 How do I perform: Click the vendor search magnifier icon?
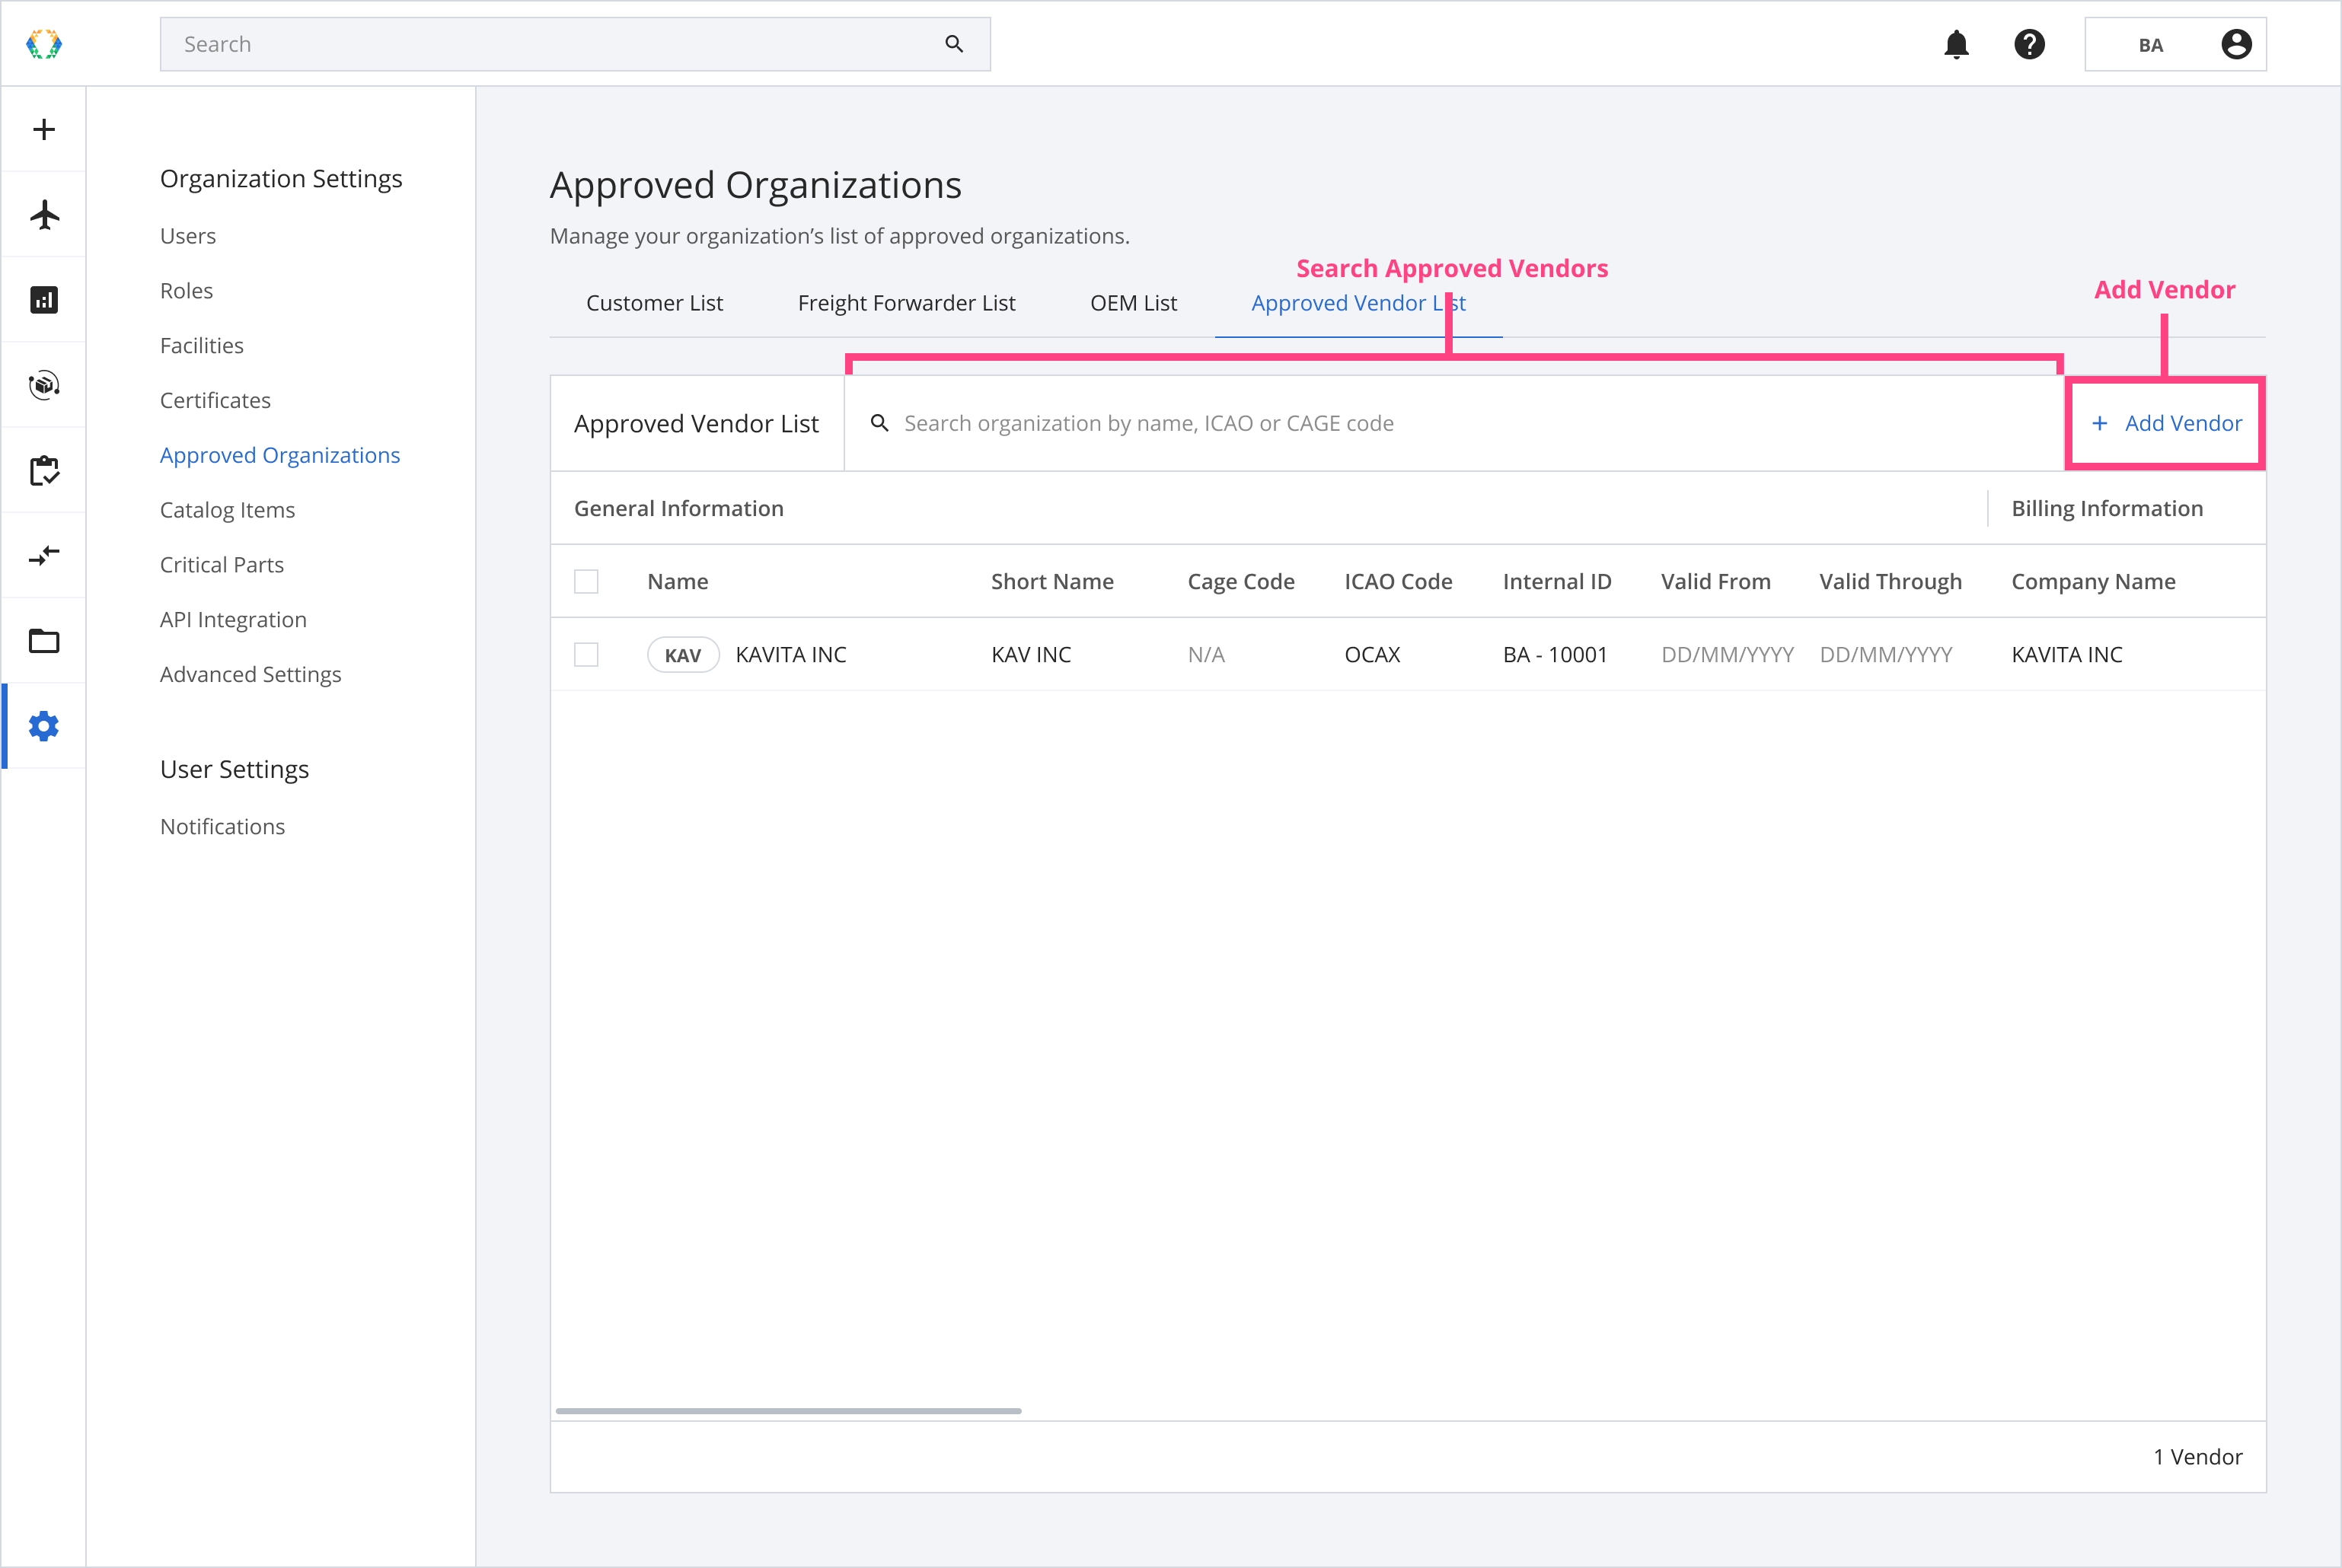pos(880,423)
